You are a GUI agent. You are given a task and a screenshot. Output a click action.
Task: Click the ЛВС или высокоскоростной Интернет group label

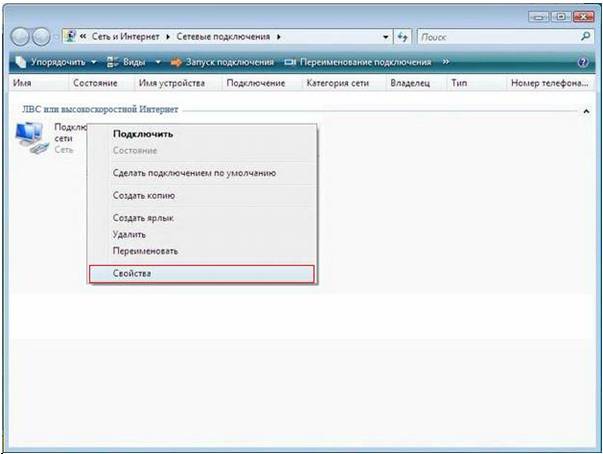click(100, 109)
